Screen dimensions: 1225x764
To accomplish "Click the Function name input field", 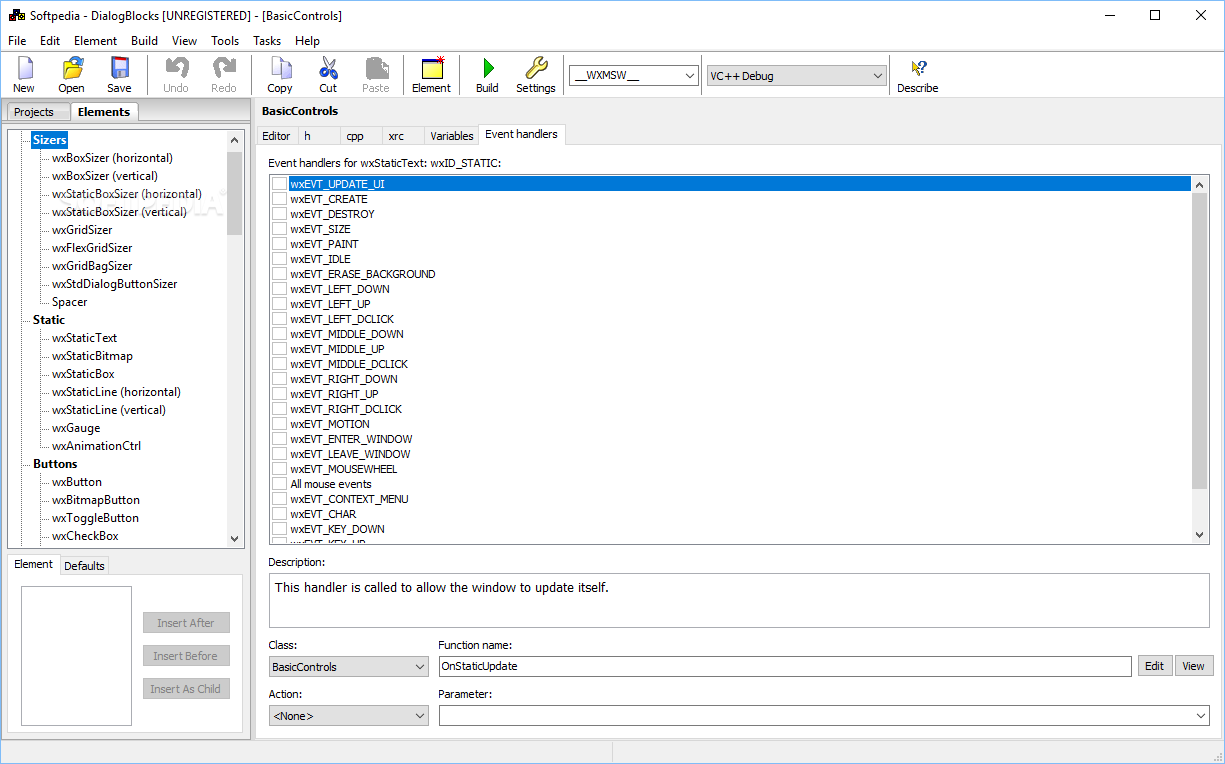I will 785,666.
